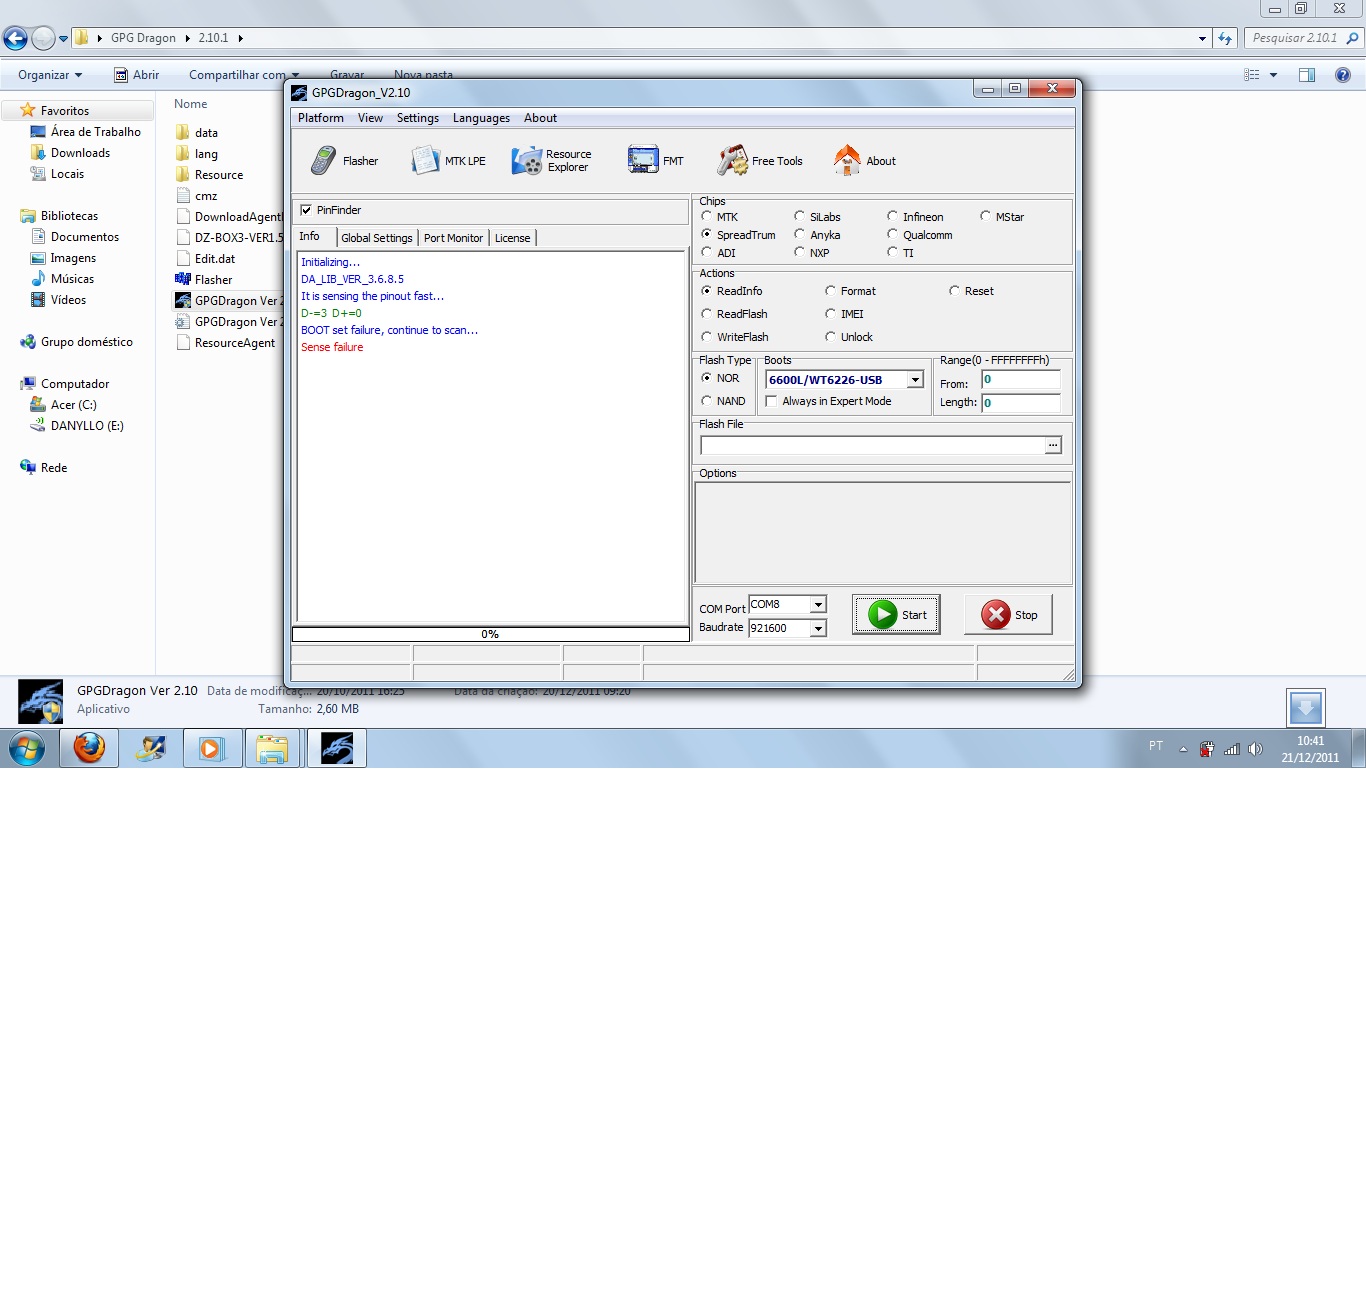1366x1295 pixels.
Task: Open the lang folder in Explorer
Action: pos(206,154)
